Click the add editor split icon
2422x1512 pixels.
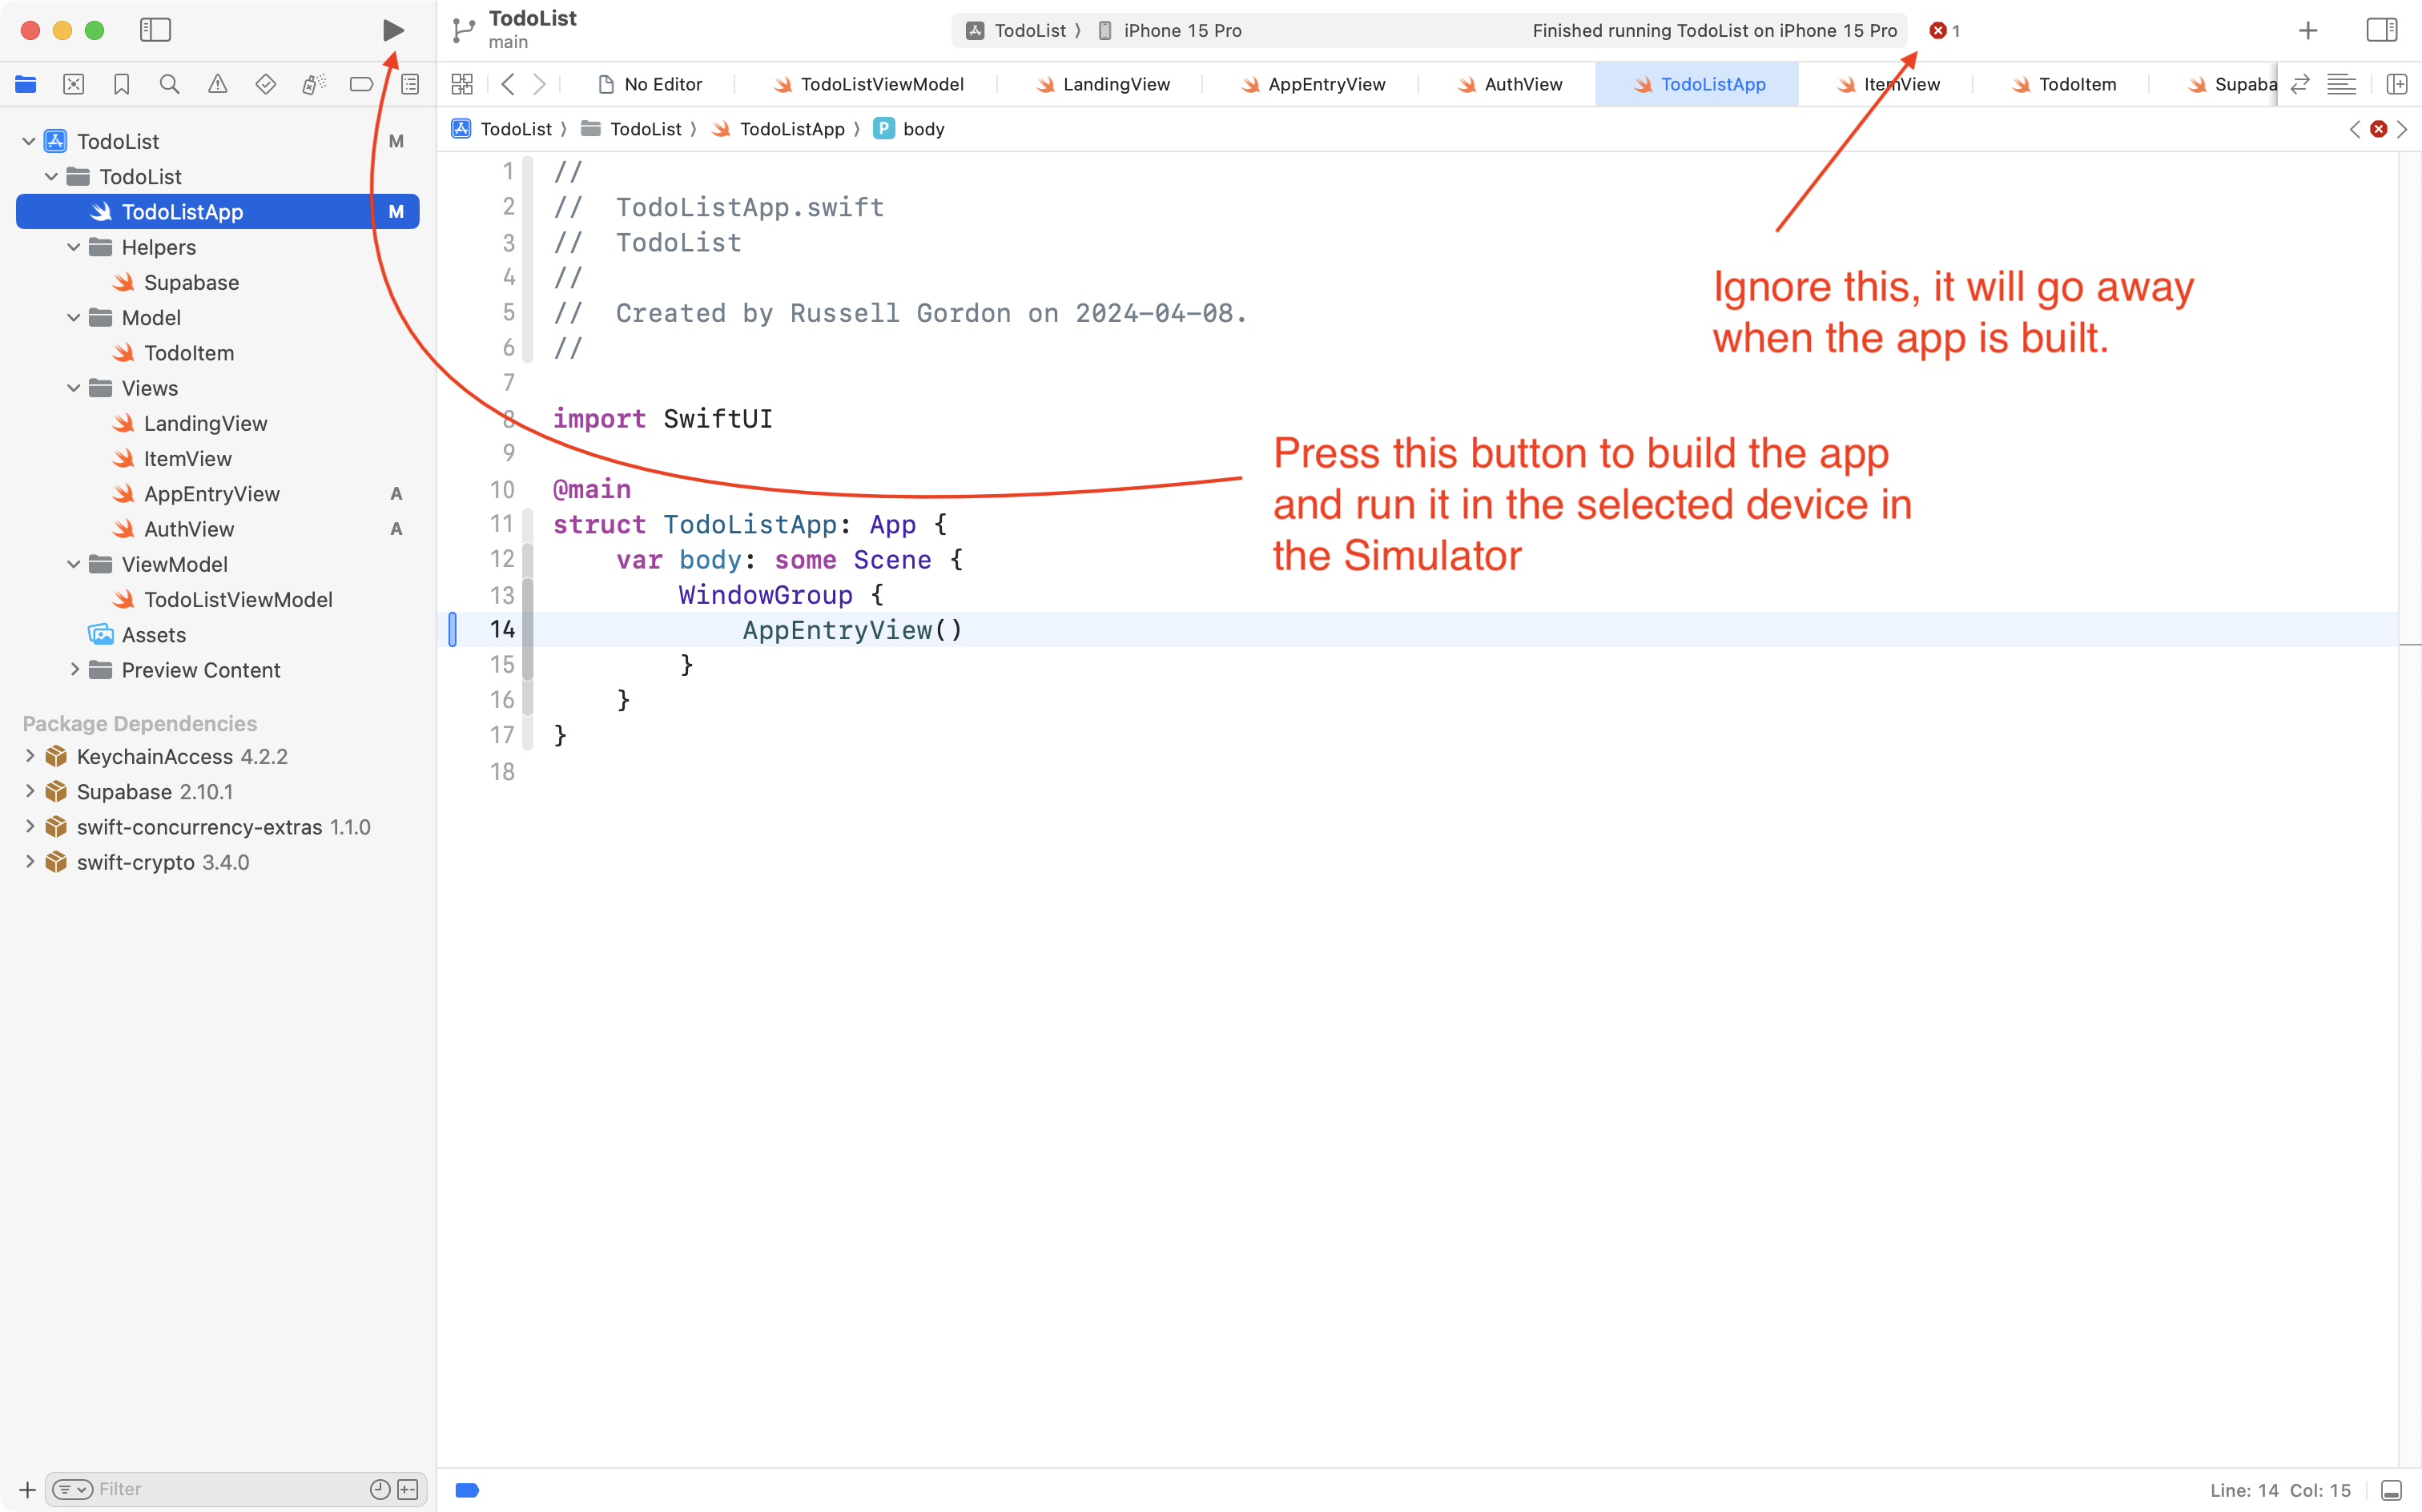tap(2397, 84)
